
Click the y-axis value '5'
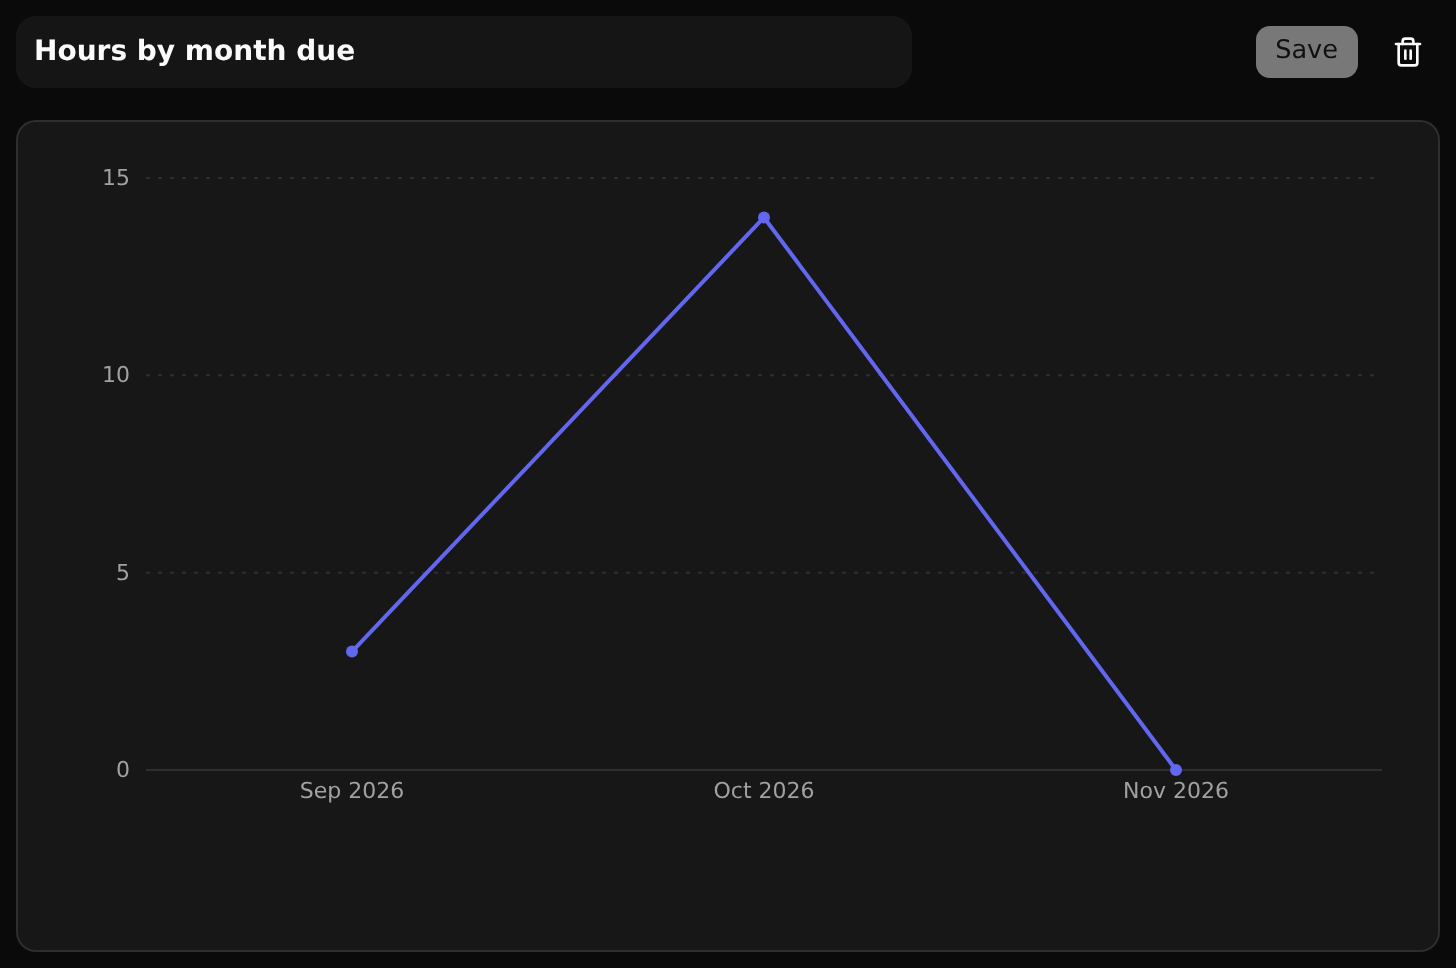click(x=123, y=573)
